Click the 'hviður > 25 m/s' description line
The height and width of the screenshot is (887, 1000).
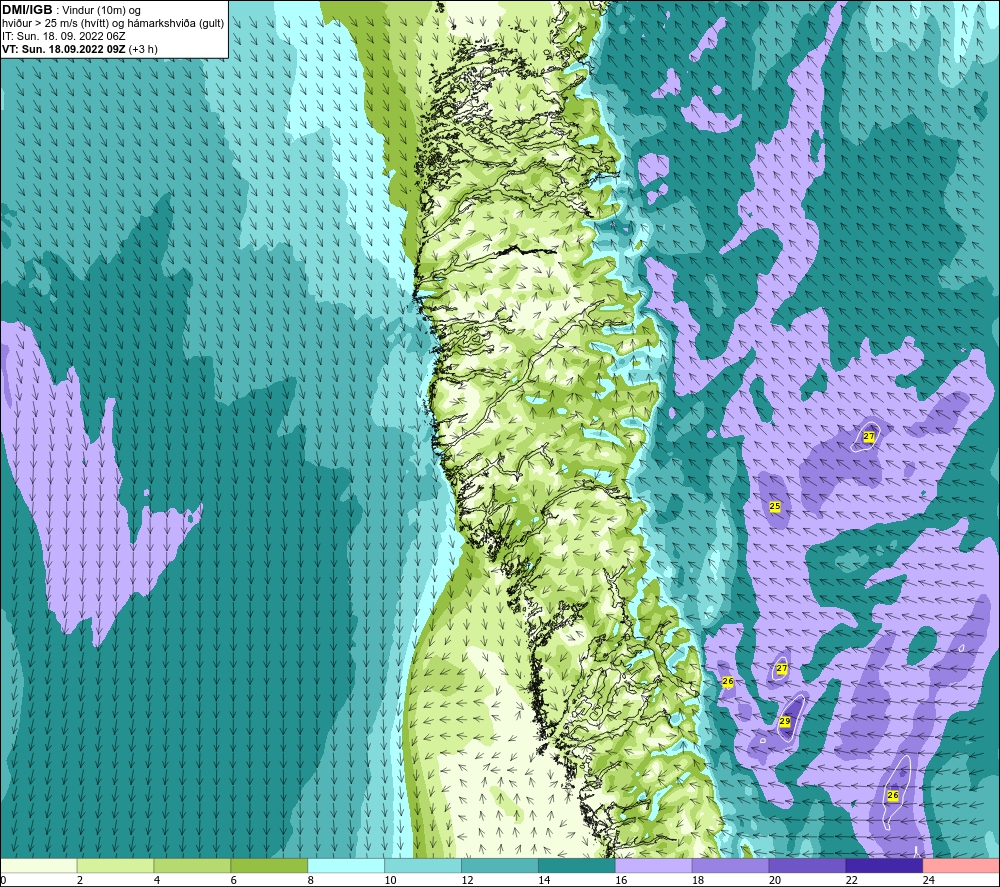(113, 24)
